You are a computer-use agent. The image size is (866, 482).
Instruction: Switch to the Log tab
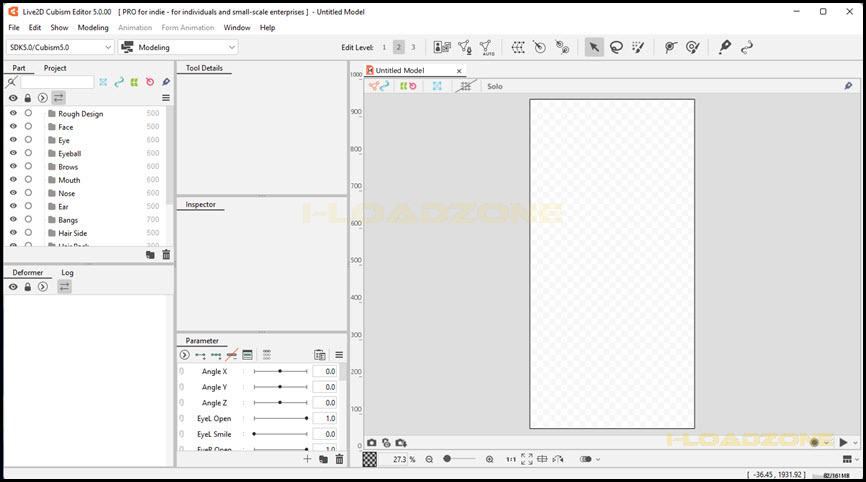67,273
